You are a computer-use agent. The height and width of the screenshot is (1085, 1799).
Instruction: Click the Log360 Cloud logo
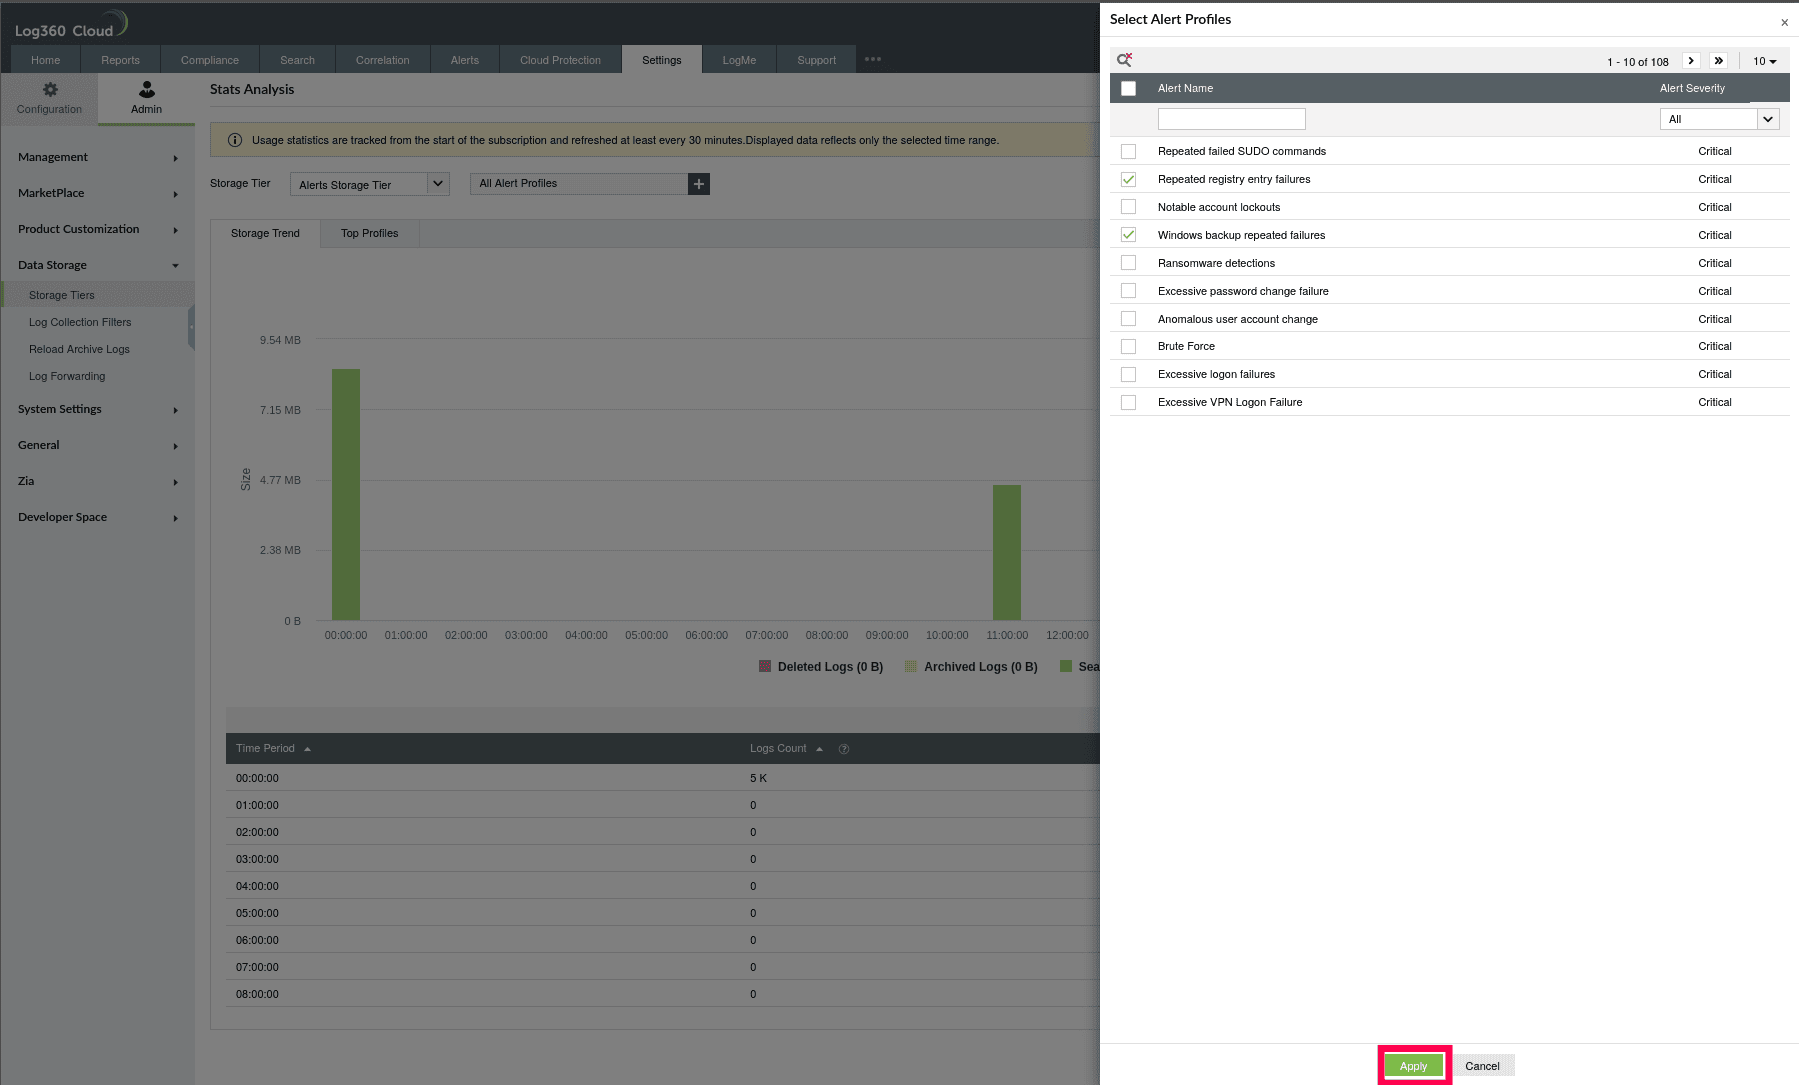(70, 25)
